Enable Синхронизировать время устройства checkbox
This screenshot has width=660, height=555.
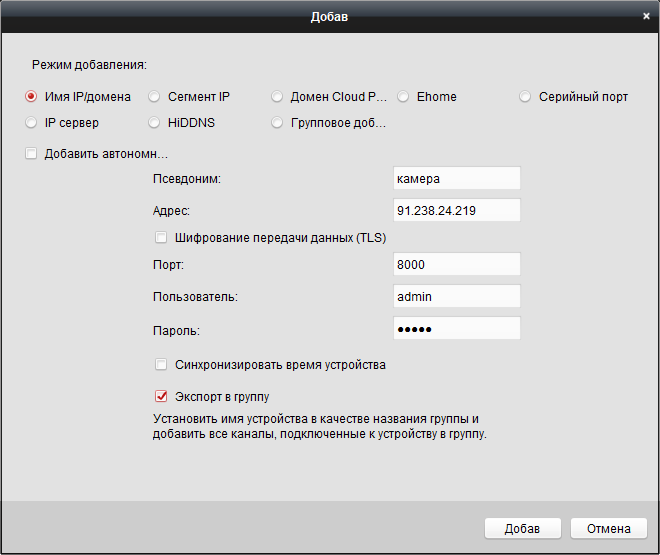pos(161,365)
